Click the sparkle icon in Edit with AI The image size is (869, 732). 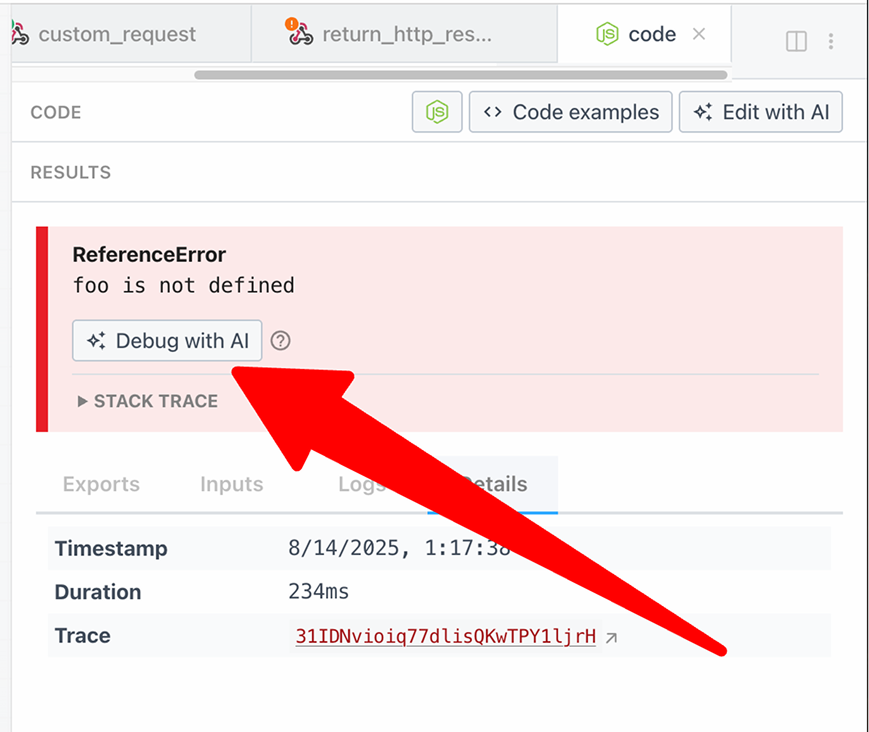pos(703,112)
